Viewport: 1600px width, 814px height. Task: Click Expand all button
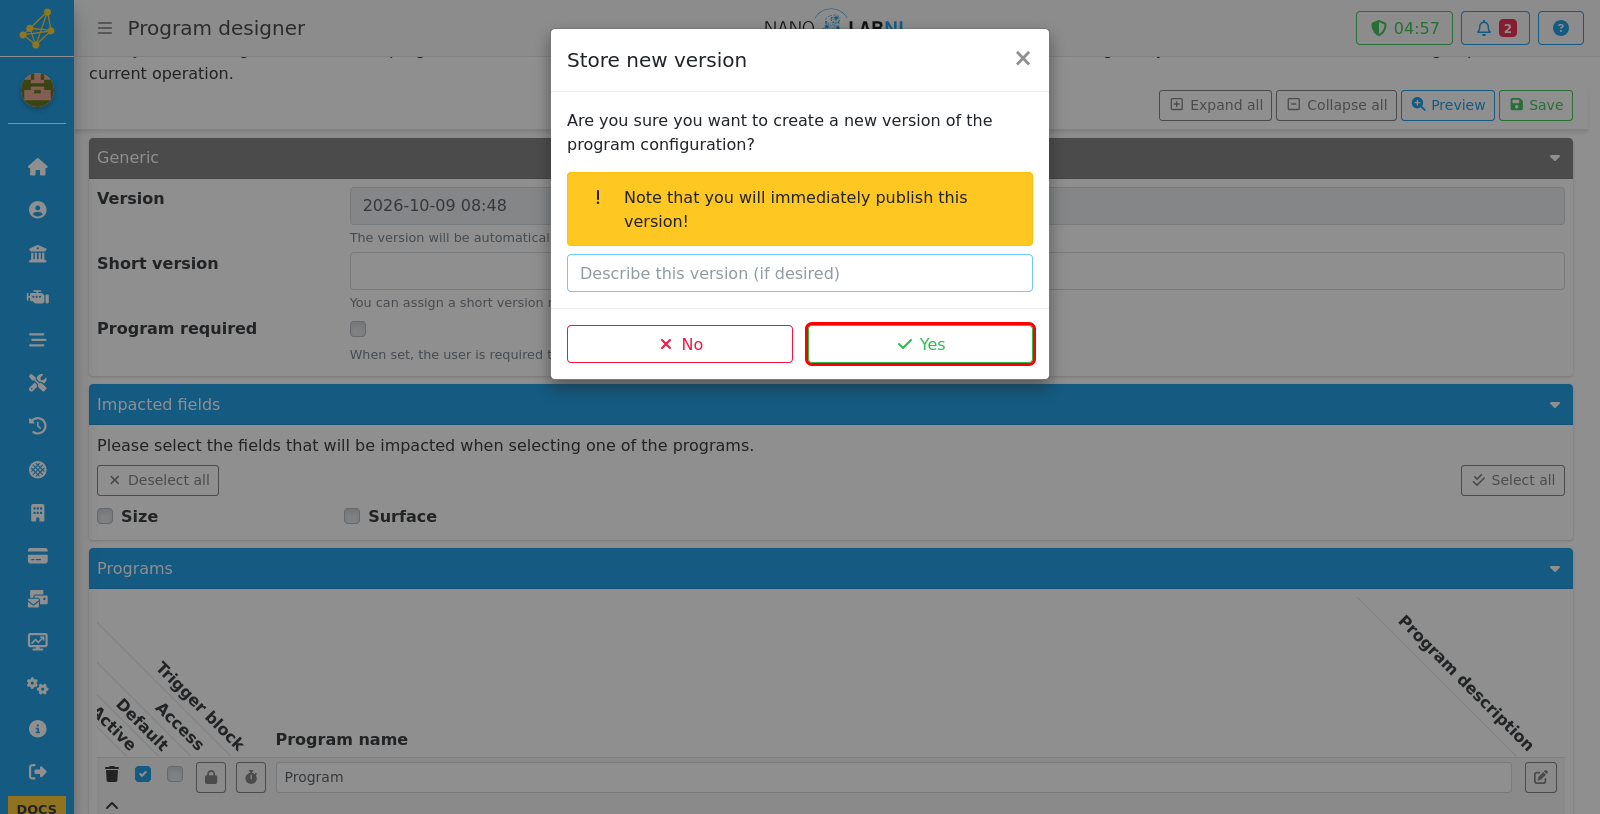(1215, 105)
